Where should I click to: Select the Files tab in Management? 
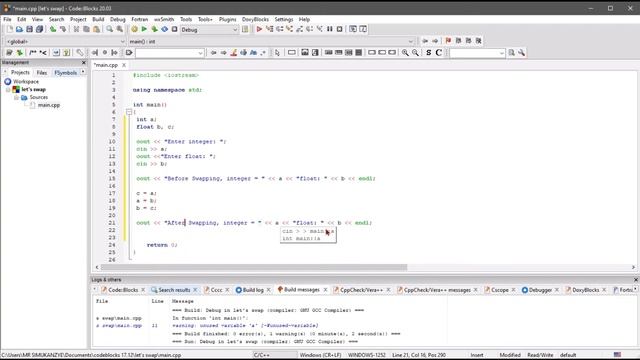(42, 73)
